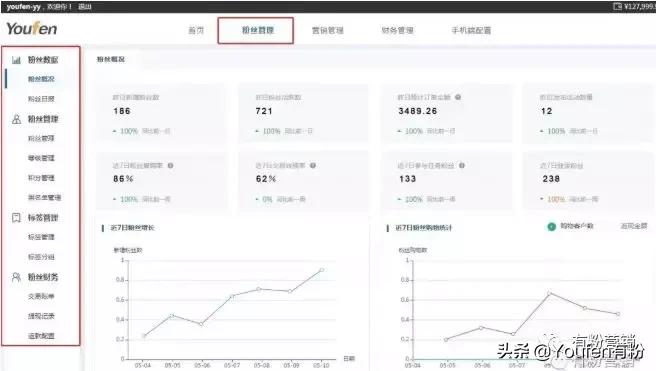Click the 238 statistic value
656x371 pixels.
(551, 179)
